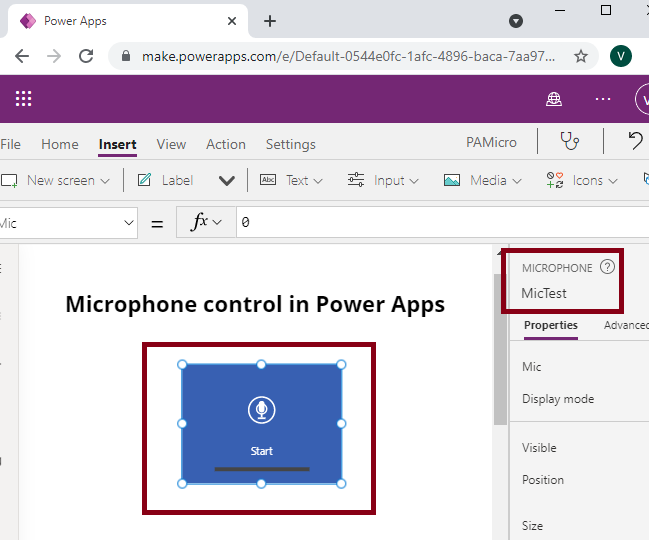The height and width of the screenshot is (543, 649).
Task: Open the Action ribbon tab
Action: click(226, 144)
